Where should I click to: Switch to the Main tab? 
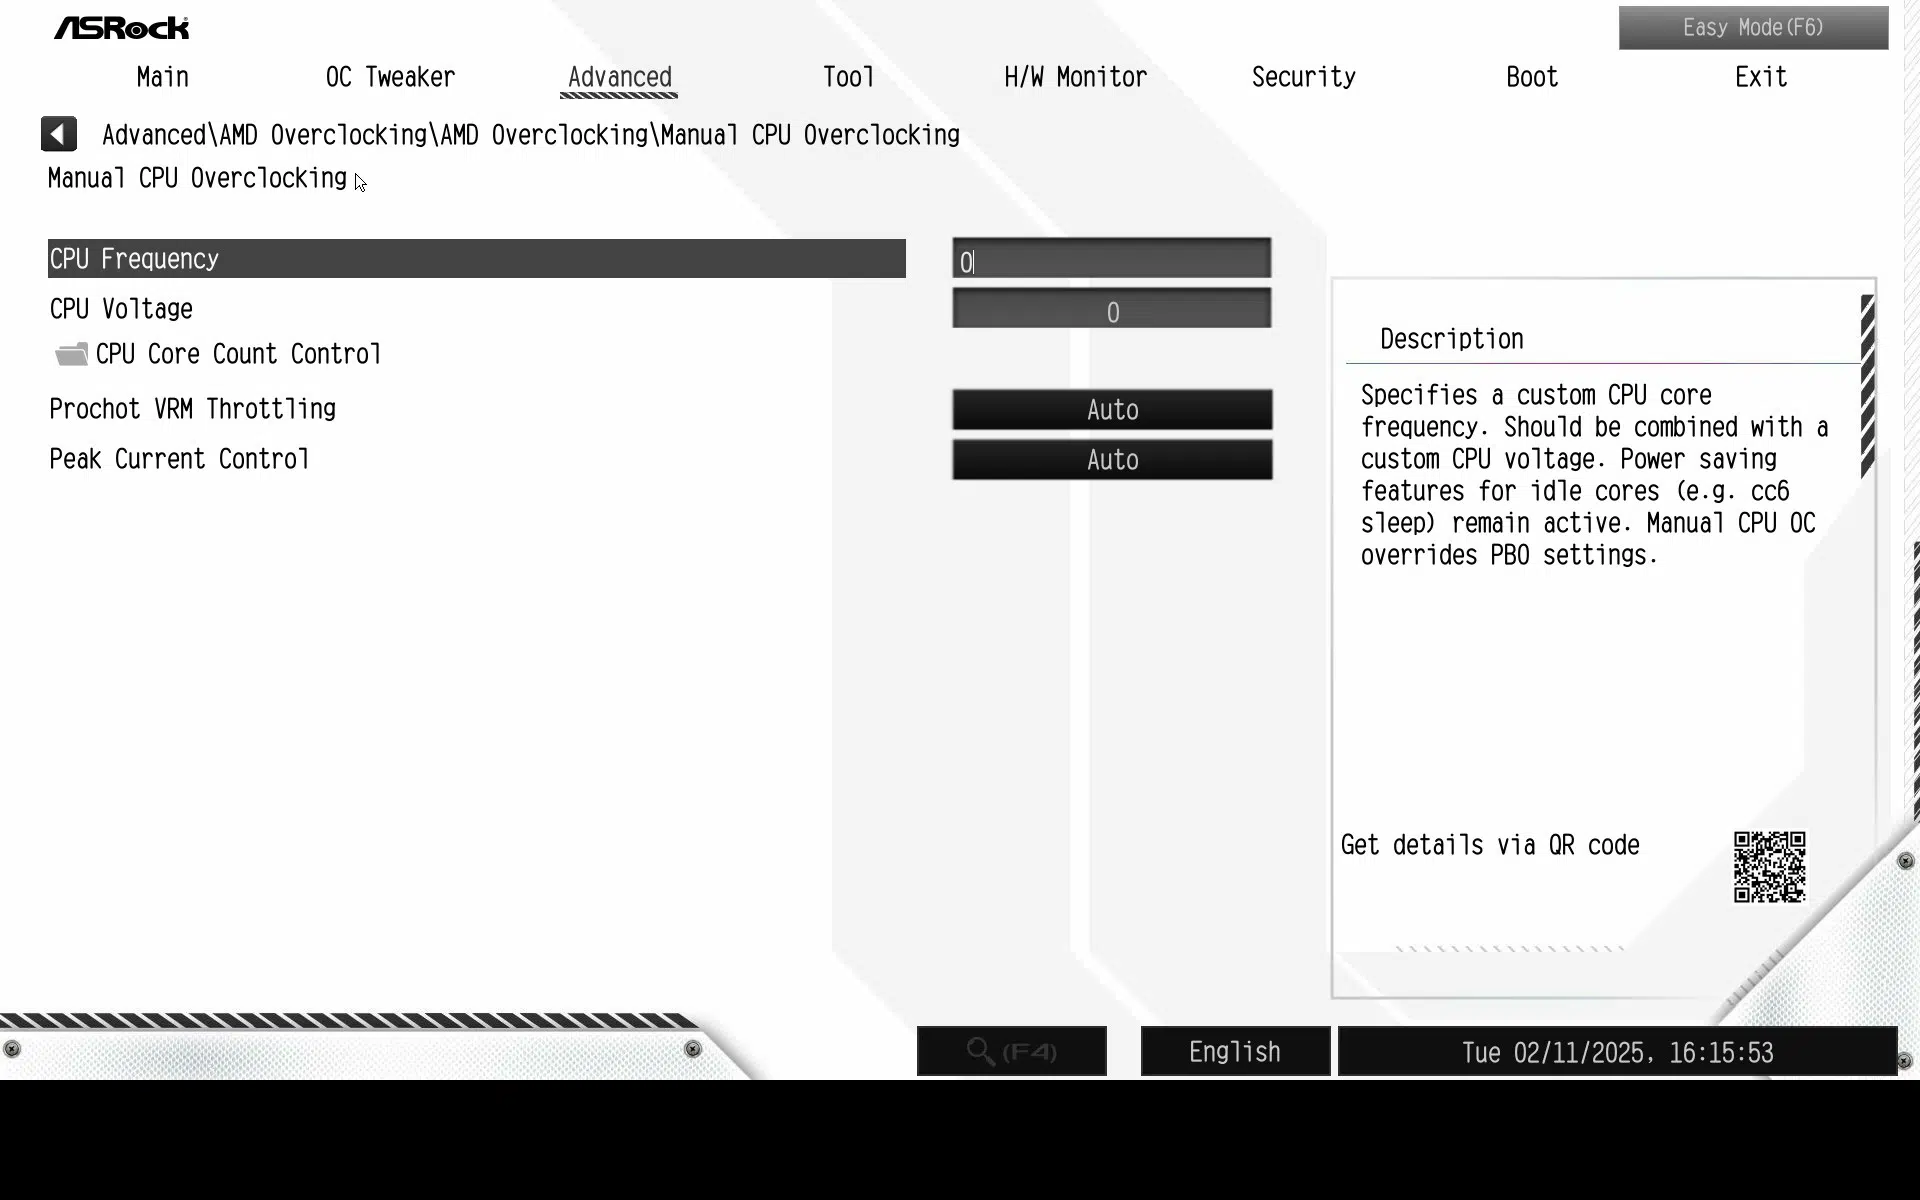pos(163,77)
